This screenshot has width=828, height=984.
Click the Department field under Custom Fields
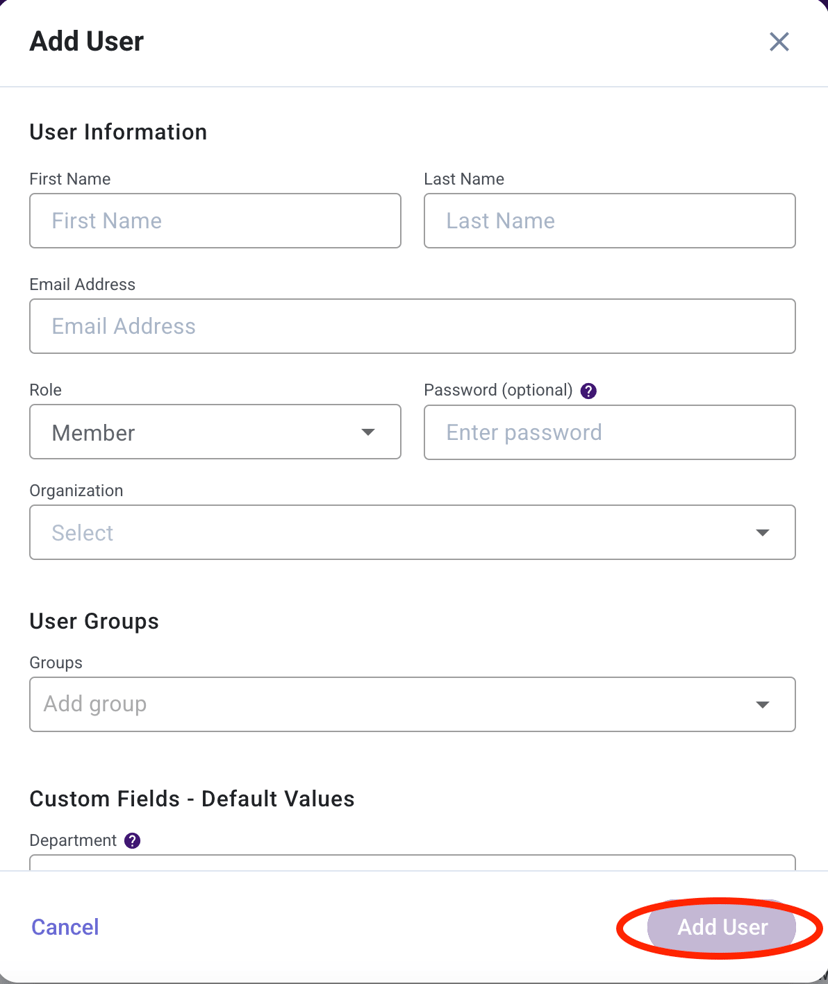(x=412, y=868)
